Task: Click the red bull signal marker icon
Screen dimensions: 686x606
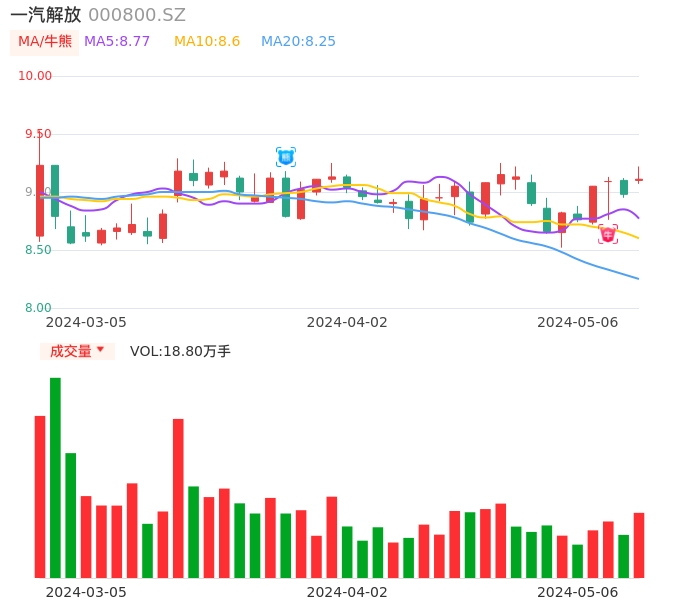Action: pos(608,234)
